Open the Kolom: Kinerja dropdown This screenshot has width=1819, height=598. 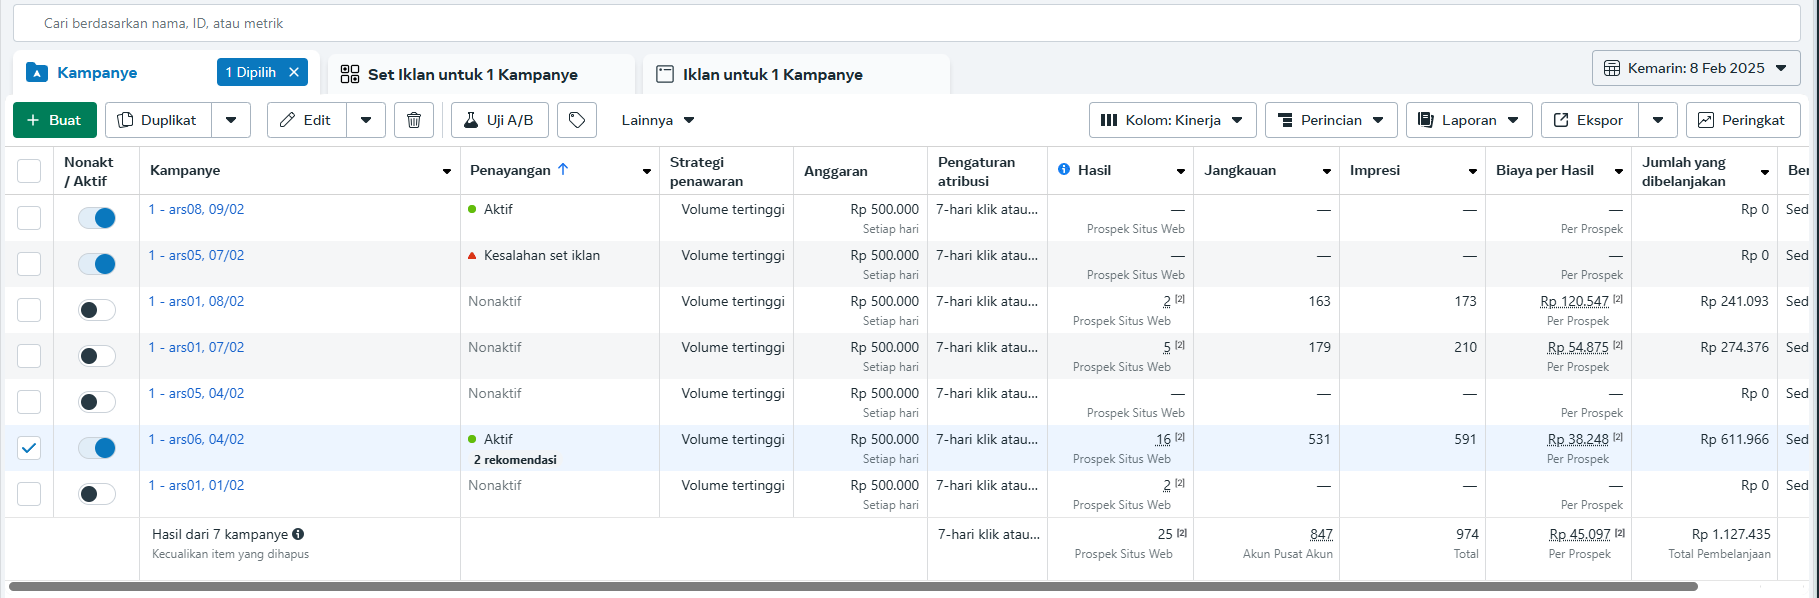click(1172, 120)
